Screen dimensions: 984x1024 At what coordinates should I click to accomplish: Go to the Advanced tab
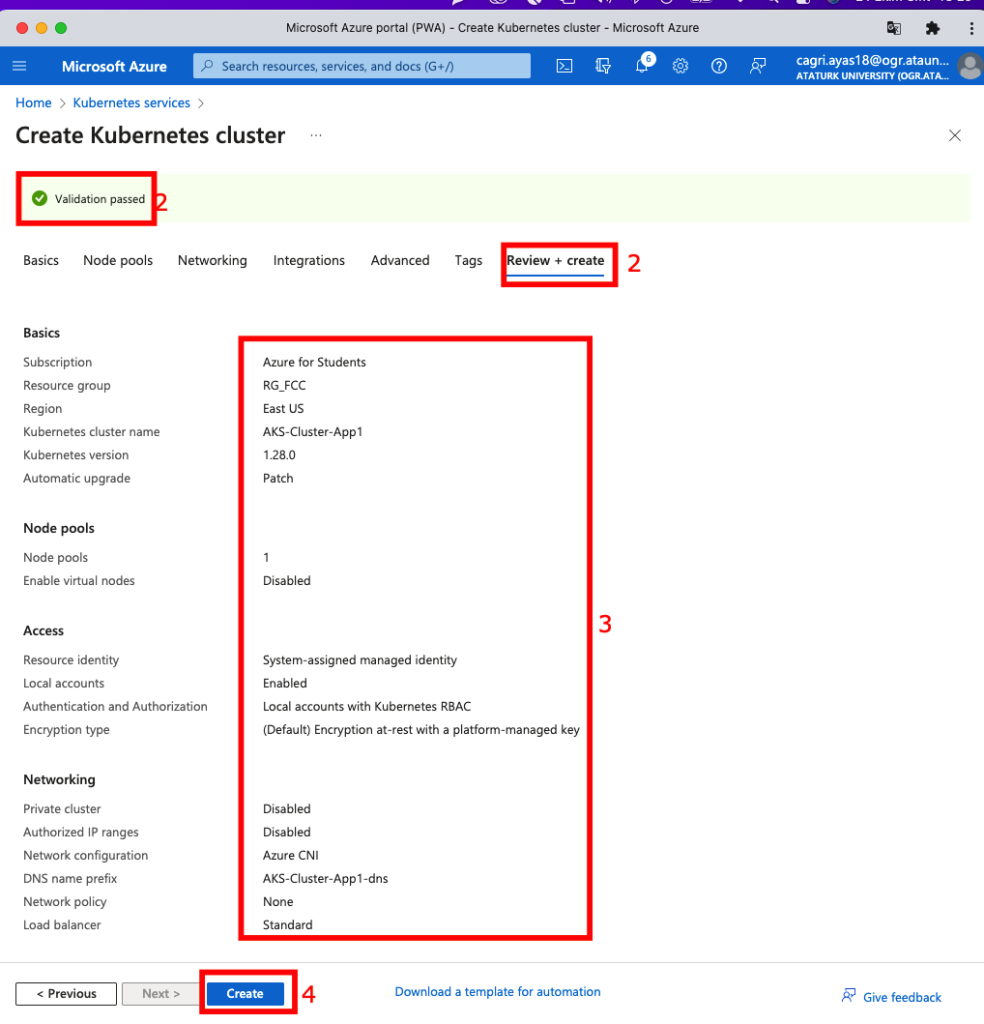pyautogui.click(x=400, y=260)
